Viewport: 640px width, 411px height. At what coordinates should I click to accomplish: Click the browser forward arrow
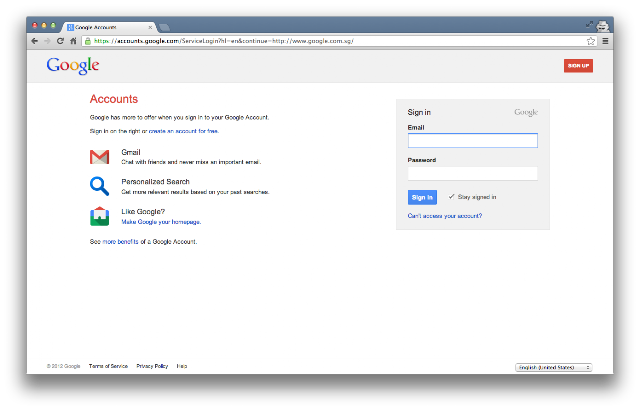(x=47, y=41)
